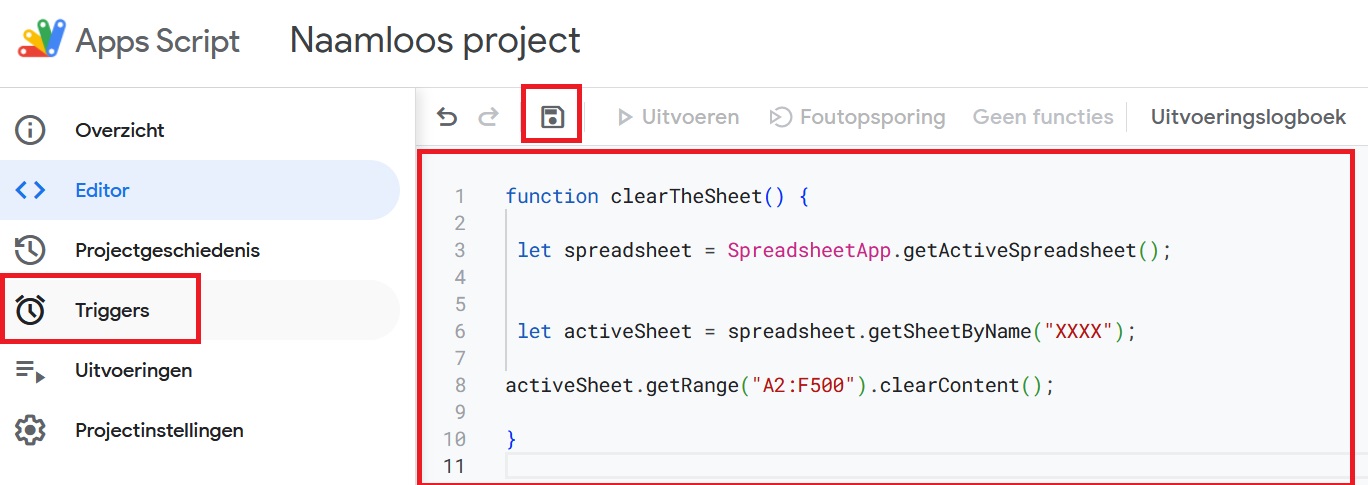Rename the Naamloos project title
Image resolution: width=1368 pixels, height=485 pixels.
pos(435,40)
